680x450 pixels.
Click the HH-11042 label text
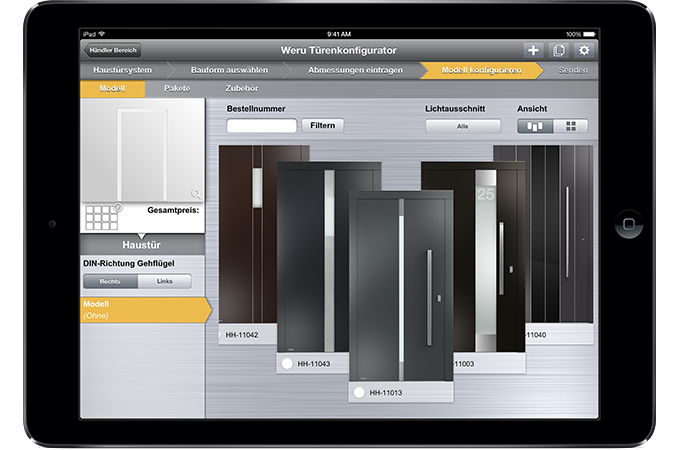242,335
